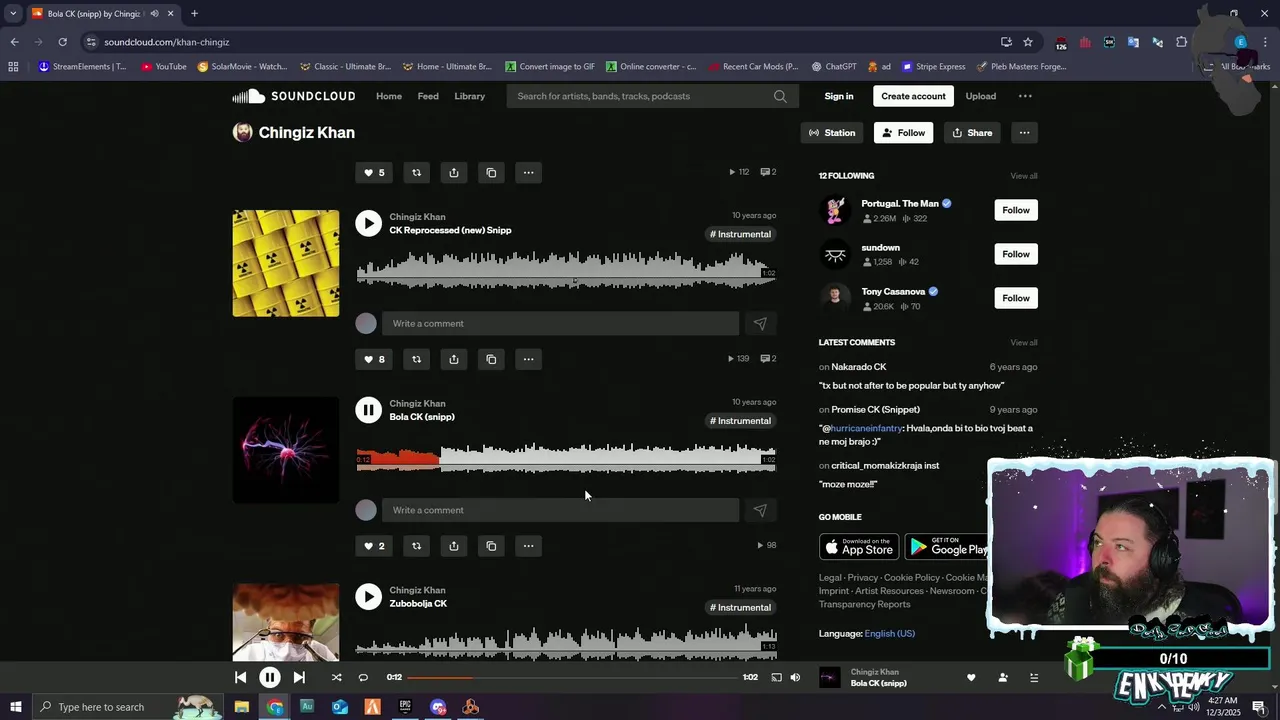The image size is (1280, 720).
Task: Open English (US) language selector
Action: tap(889, 633)
